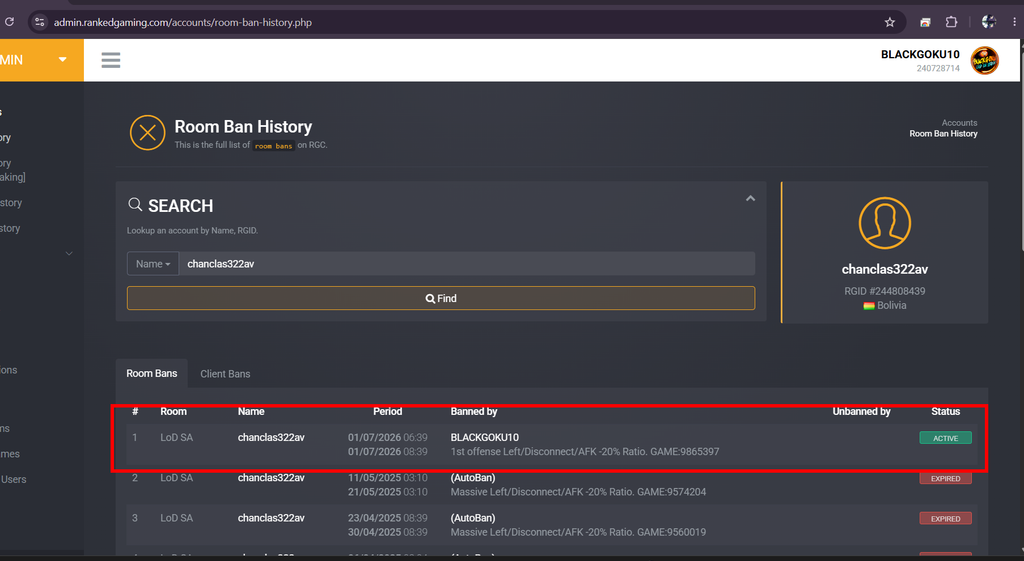Click the 1st offense reason GAME:9865397 text
The height and width of the screenshot is (561, 1024).
[584, 452]
